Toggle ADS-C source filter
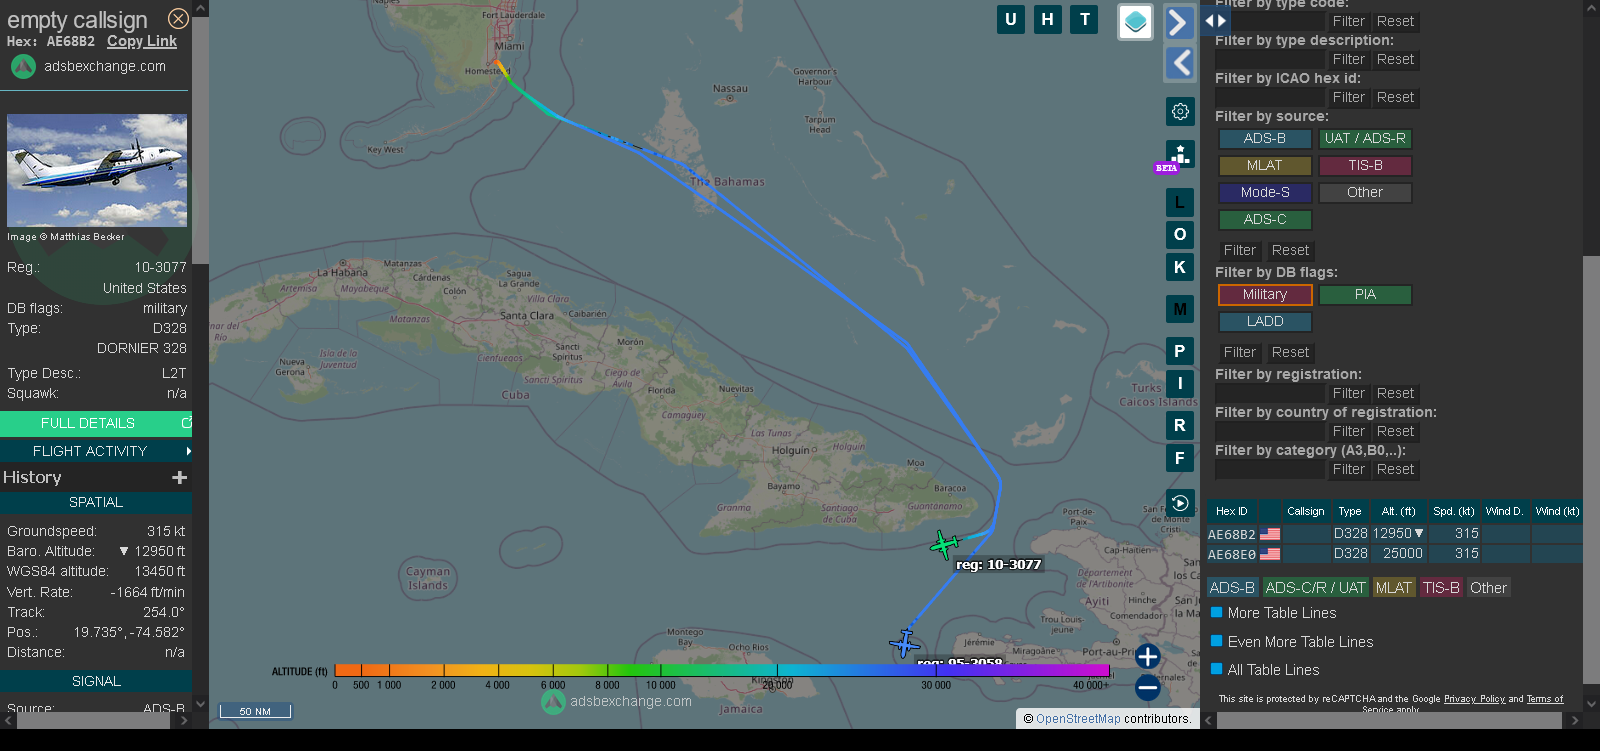 coord(1265,220)
